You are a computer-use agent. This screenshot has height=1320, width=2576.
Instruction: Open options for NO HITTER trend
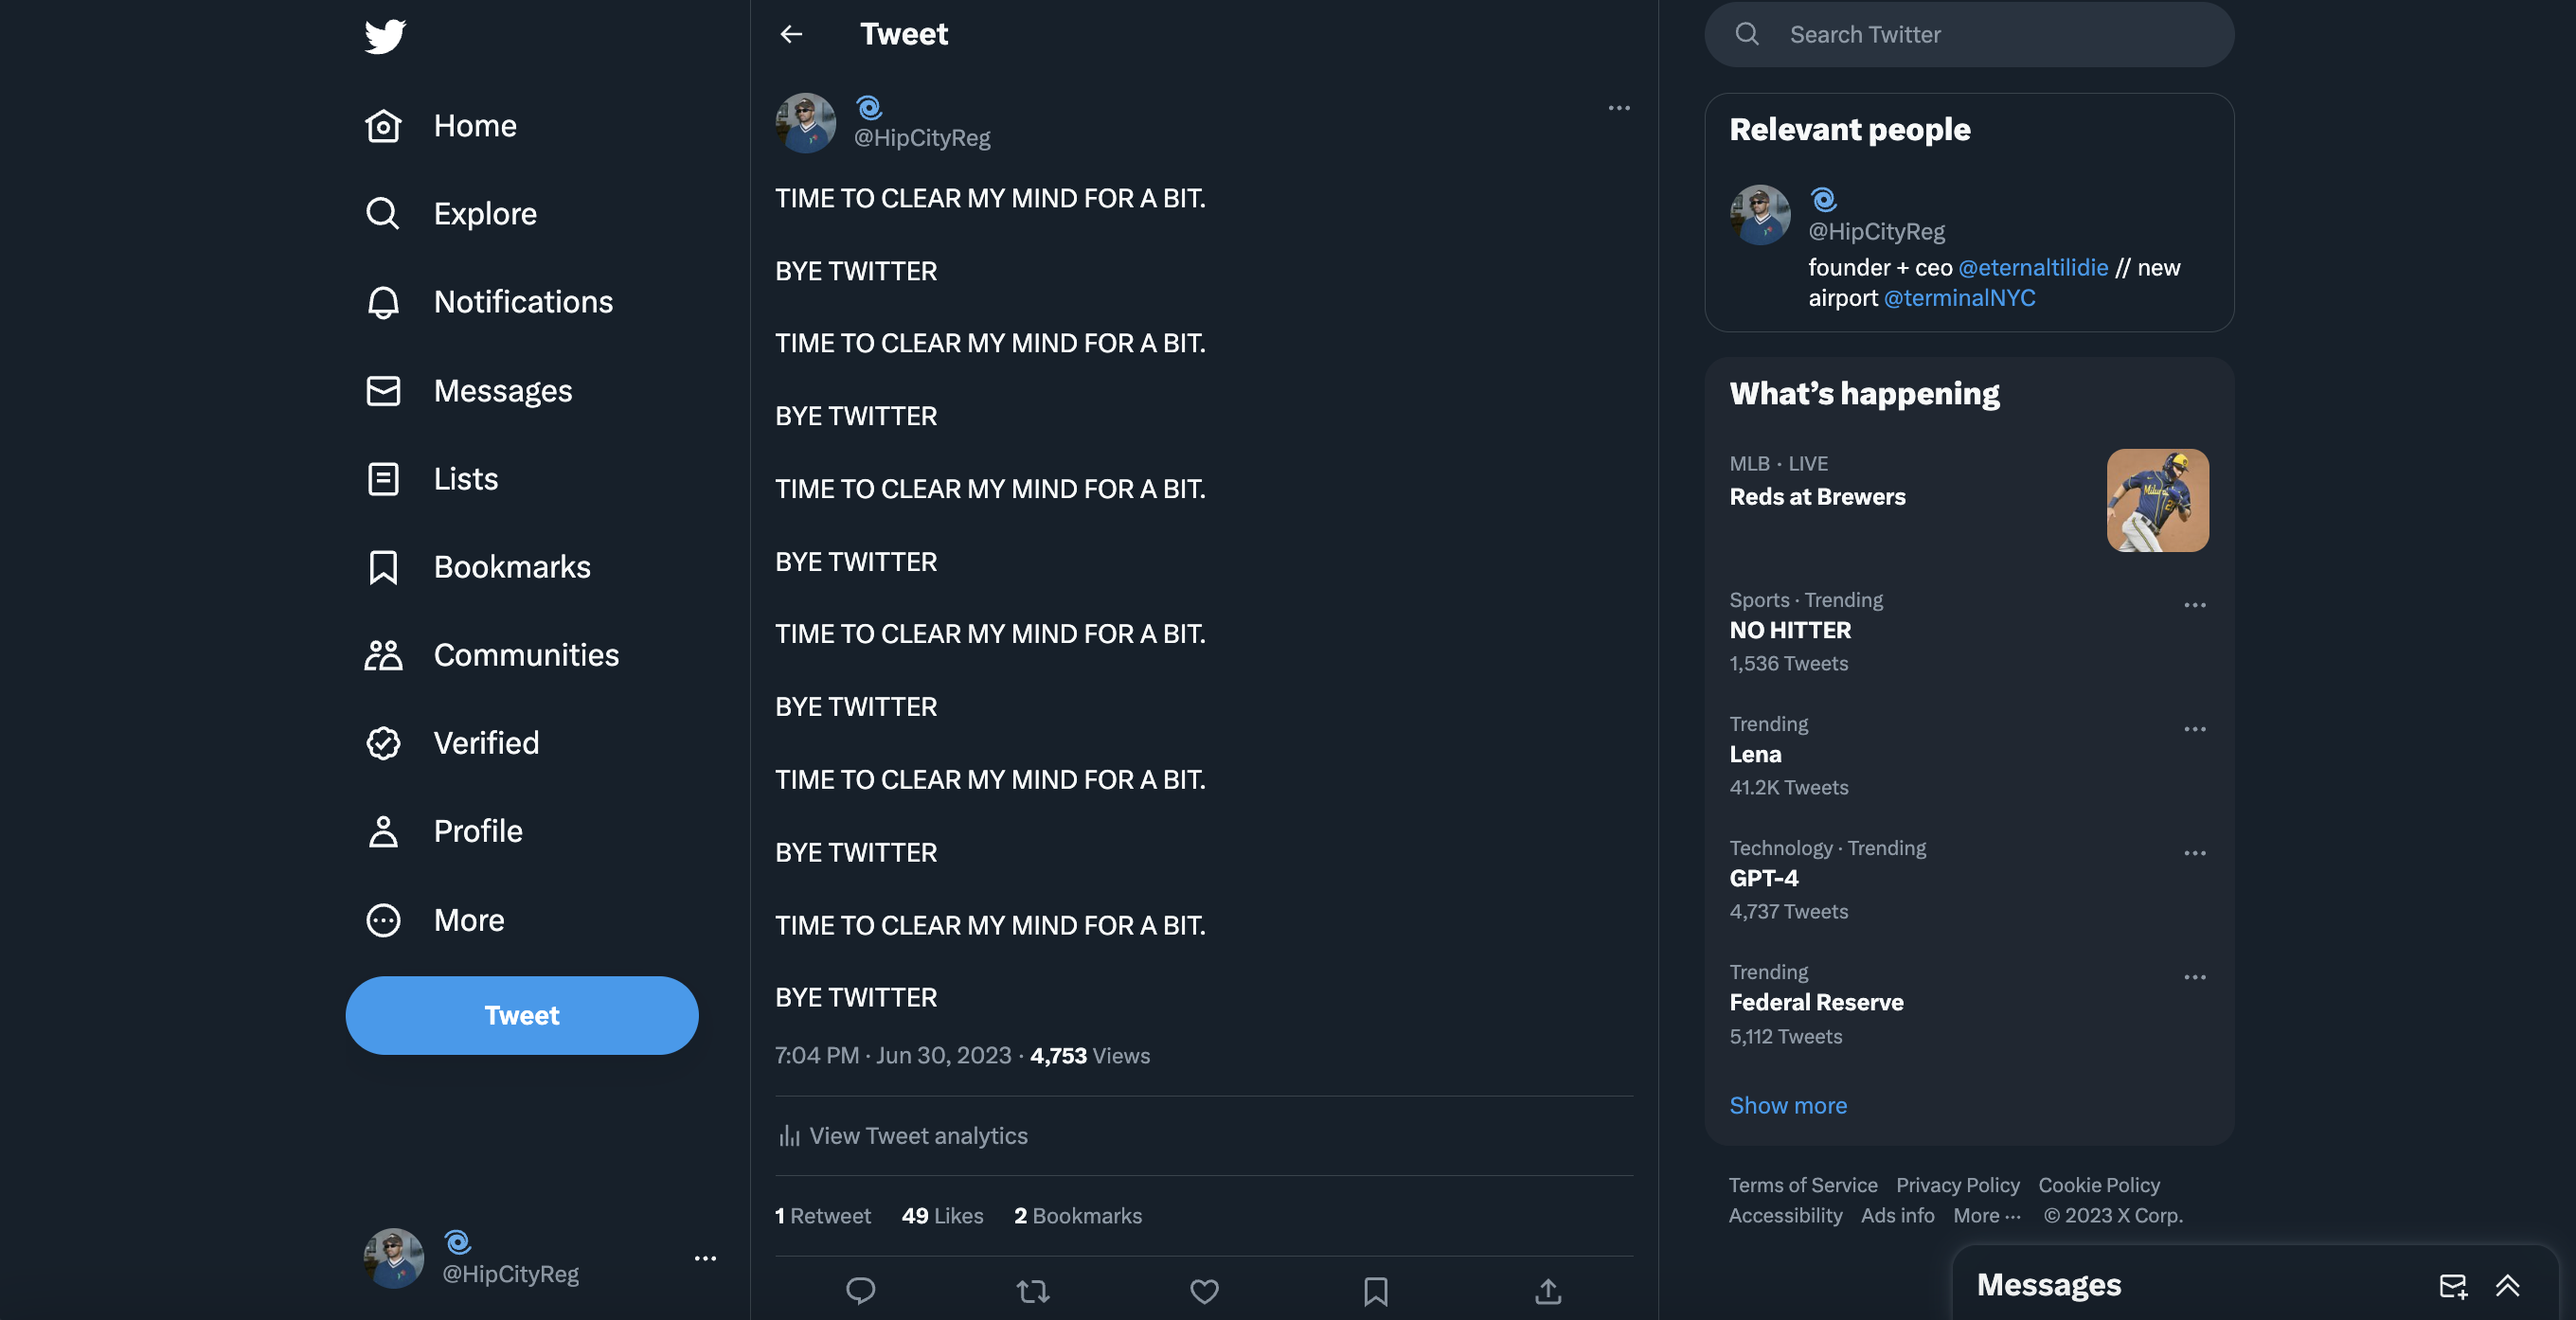coord(2194,605)
